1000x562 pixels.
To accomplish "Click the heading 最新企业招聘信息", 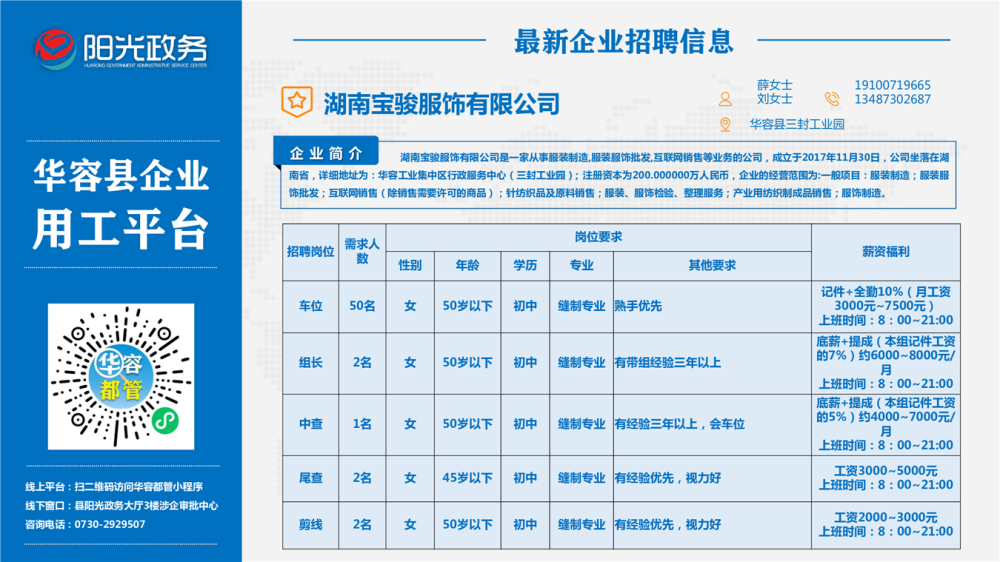I will (624, 41).
